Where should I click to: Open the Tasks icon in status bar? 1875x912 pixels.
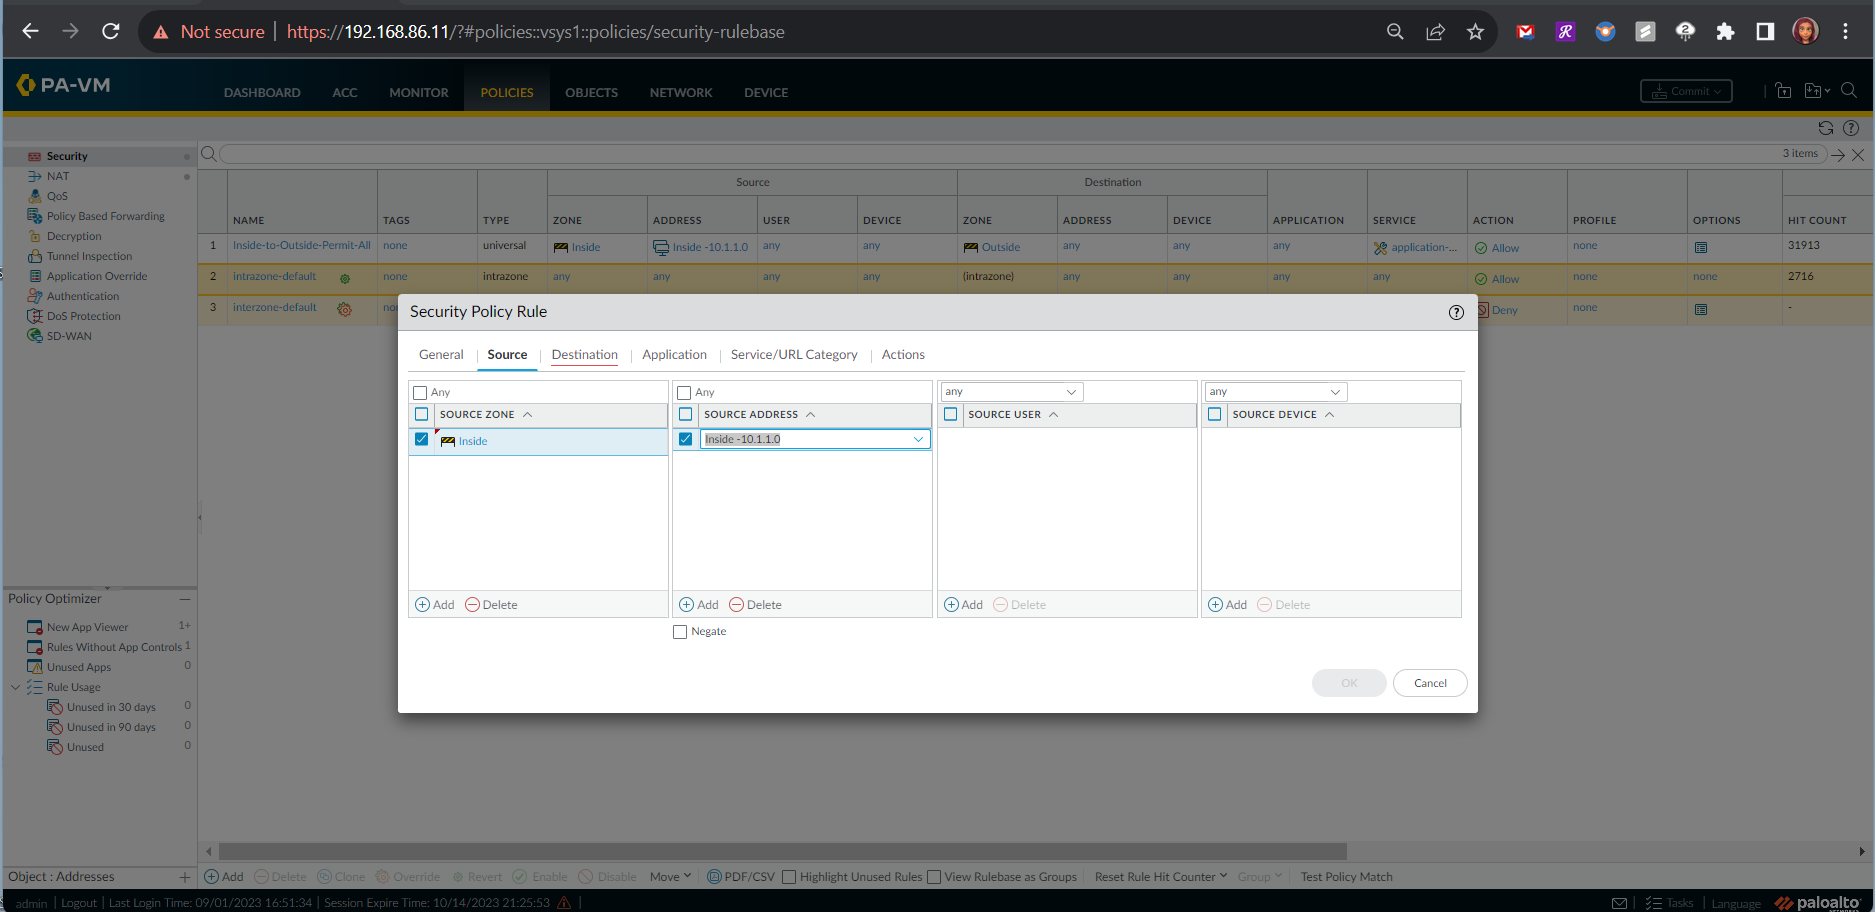coord(1653,903)
